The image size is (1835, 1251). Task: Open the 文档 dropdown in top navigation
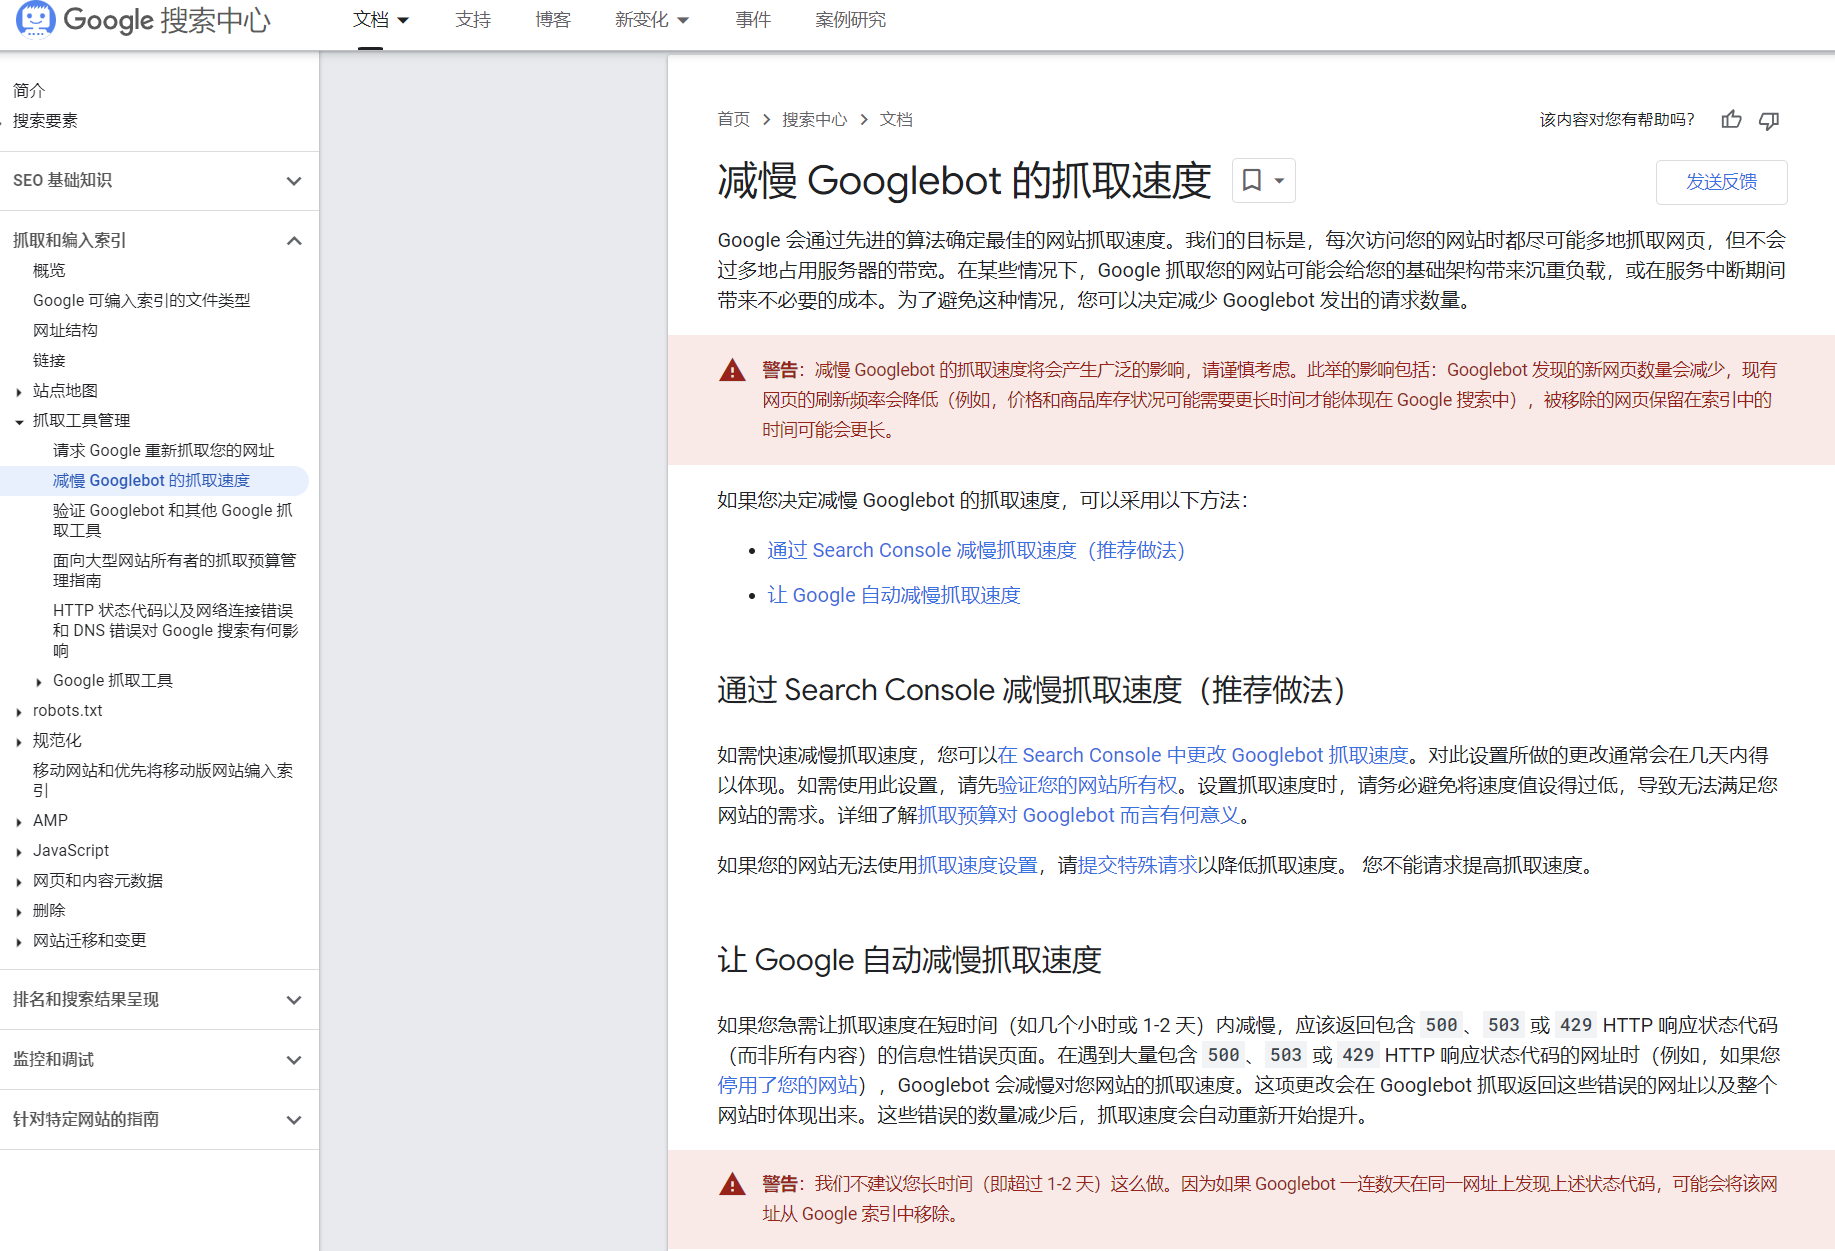[x=381, y=20]
